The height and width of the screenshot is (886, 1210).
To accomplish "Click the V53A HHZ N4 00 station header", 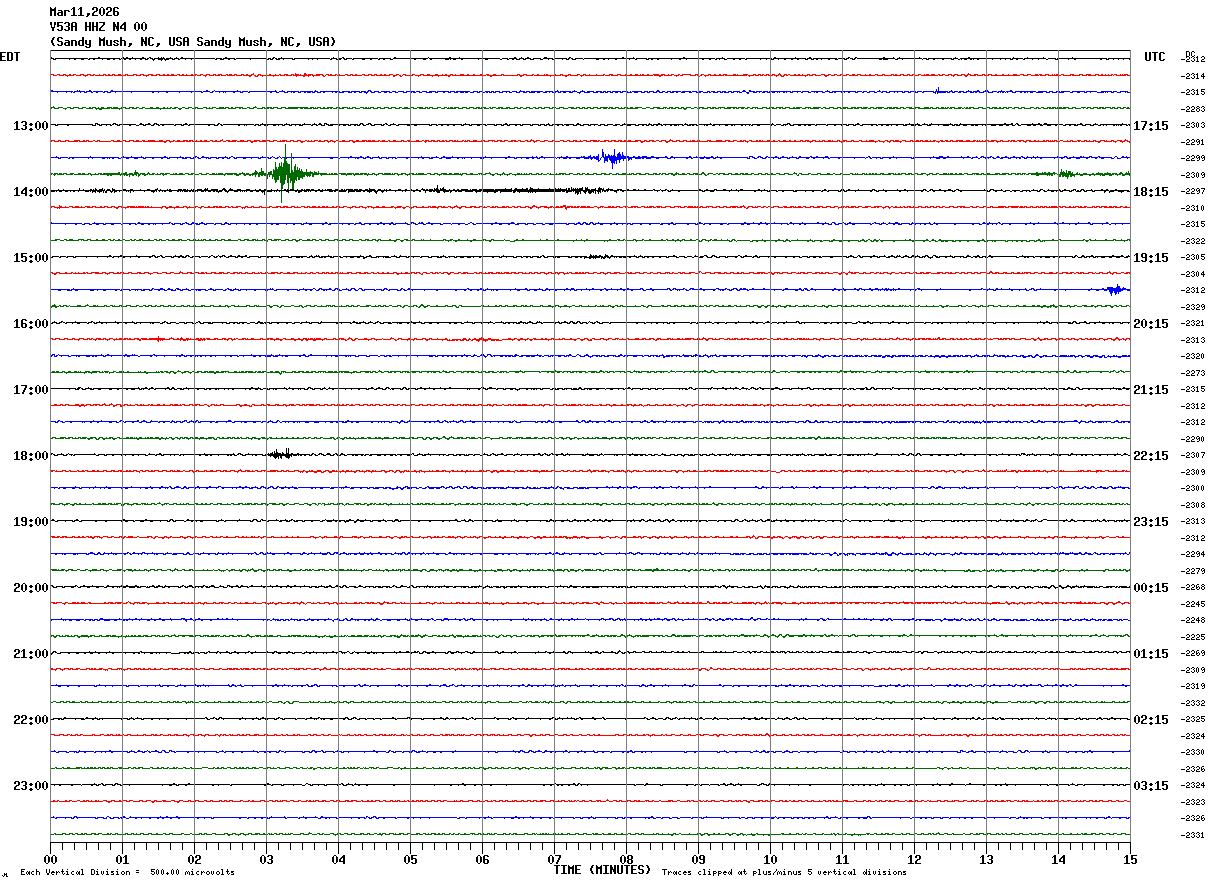I will click(98, 27).
